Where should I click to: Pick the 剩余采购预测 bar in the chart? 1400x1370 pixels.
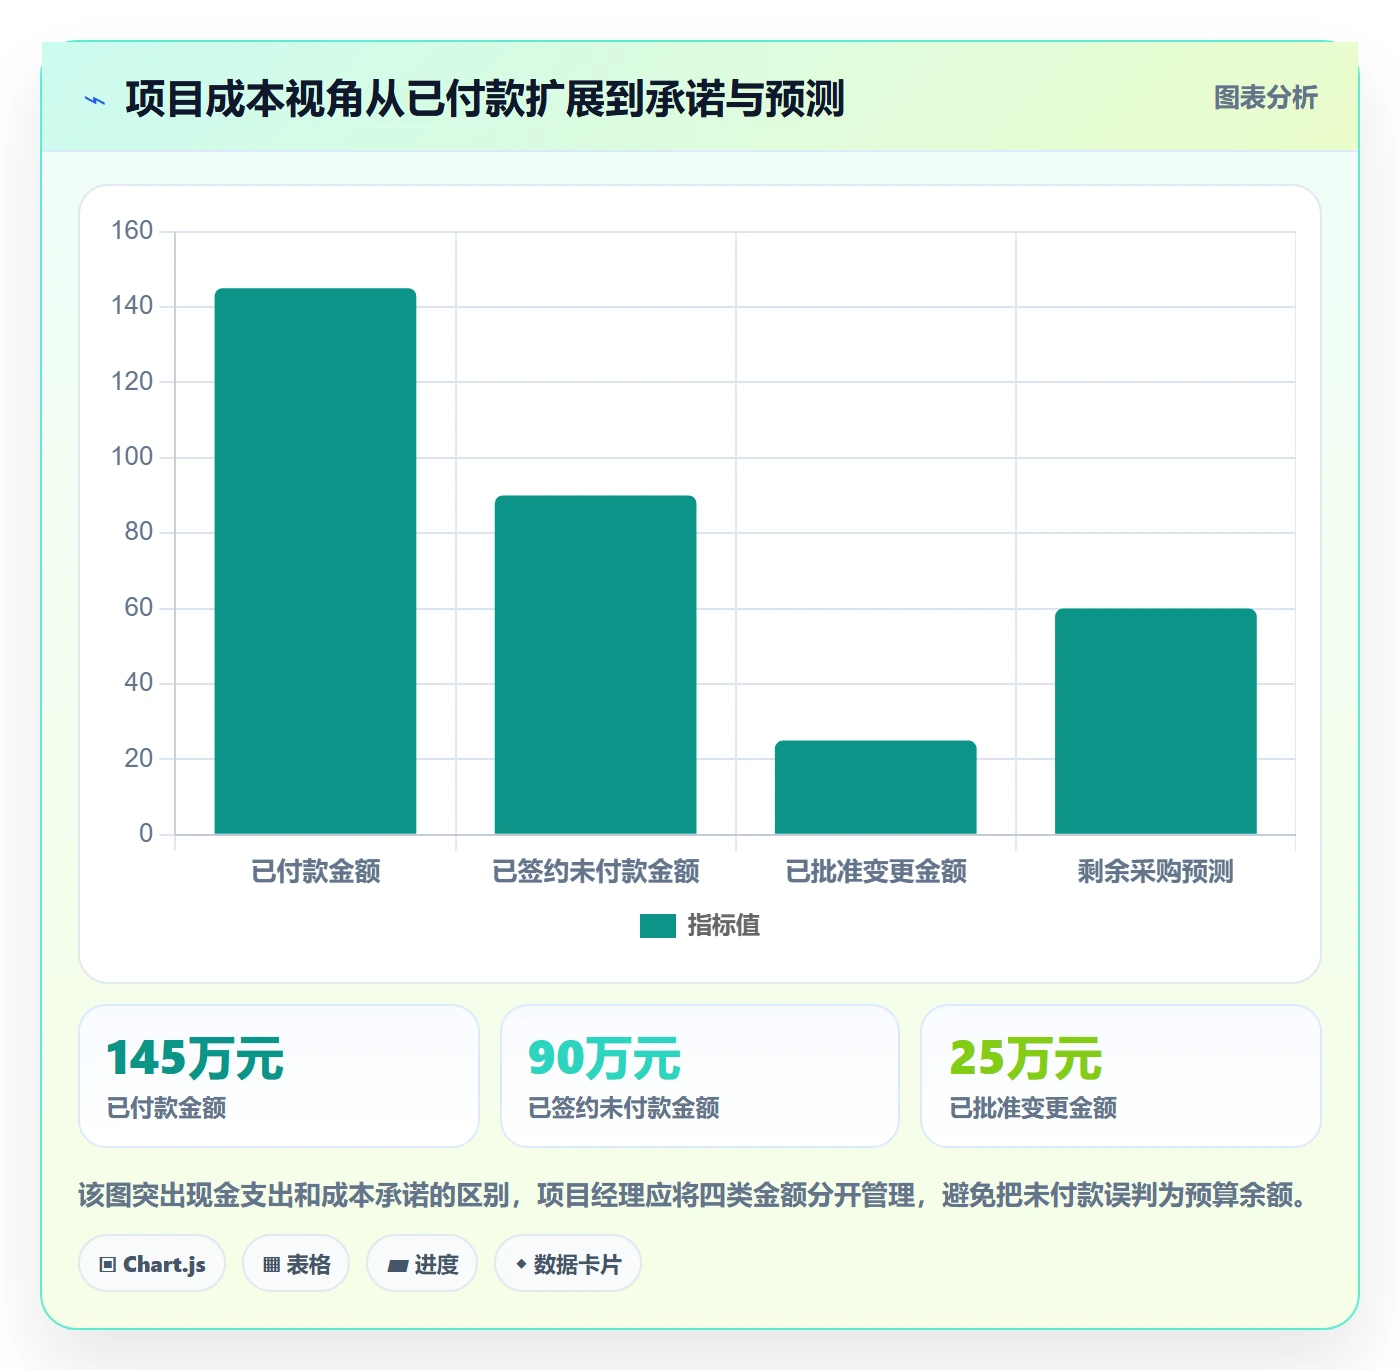[x=1155, y=721]
